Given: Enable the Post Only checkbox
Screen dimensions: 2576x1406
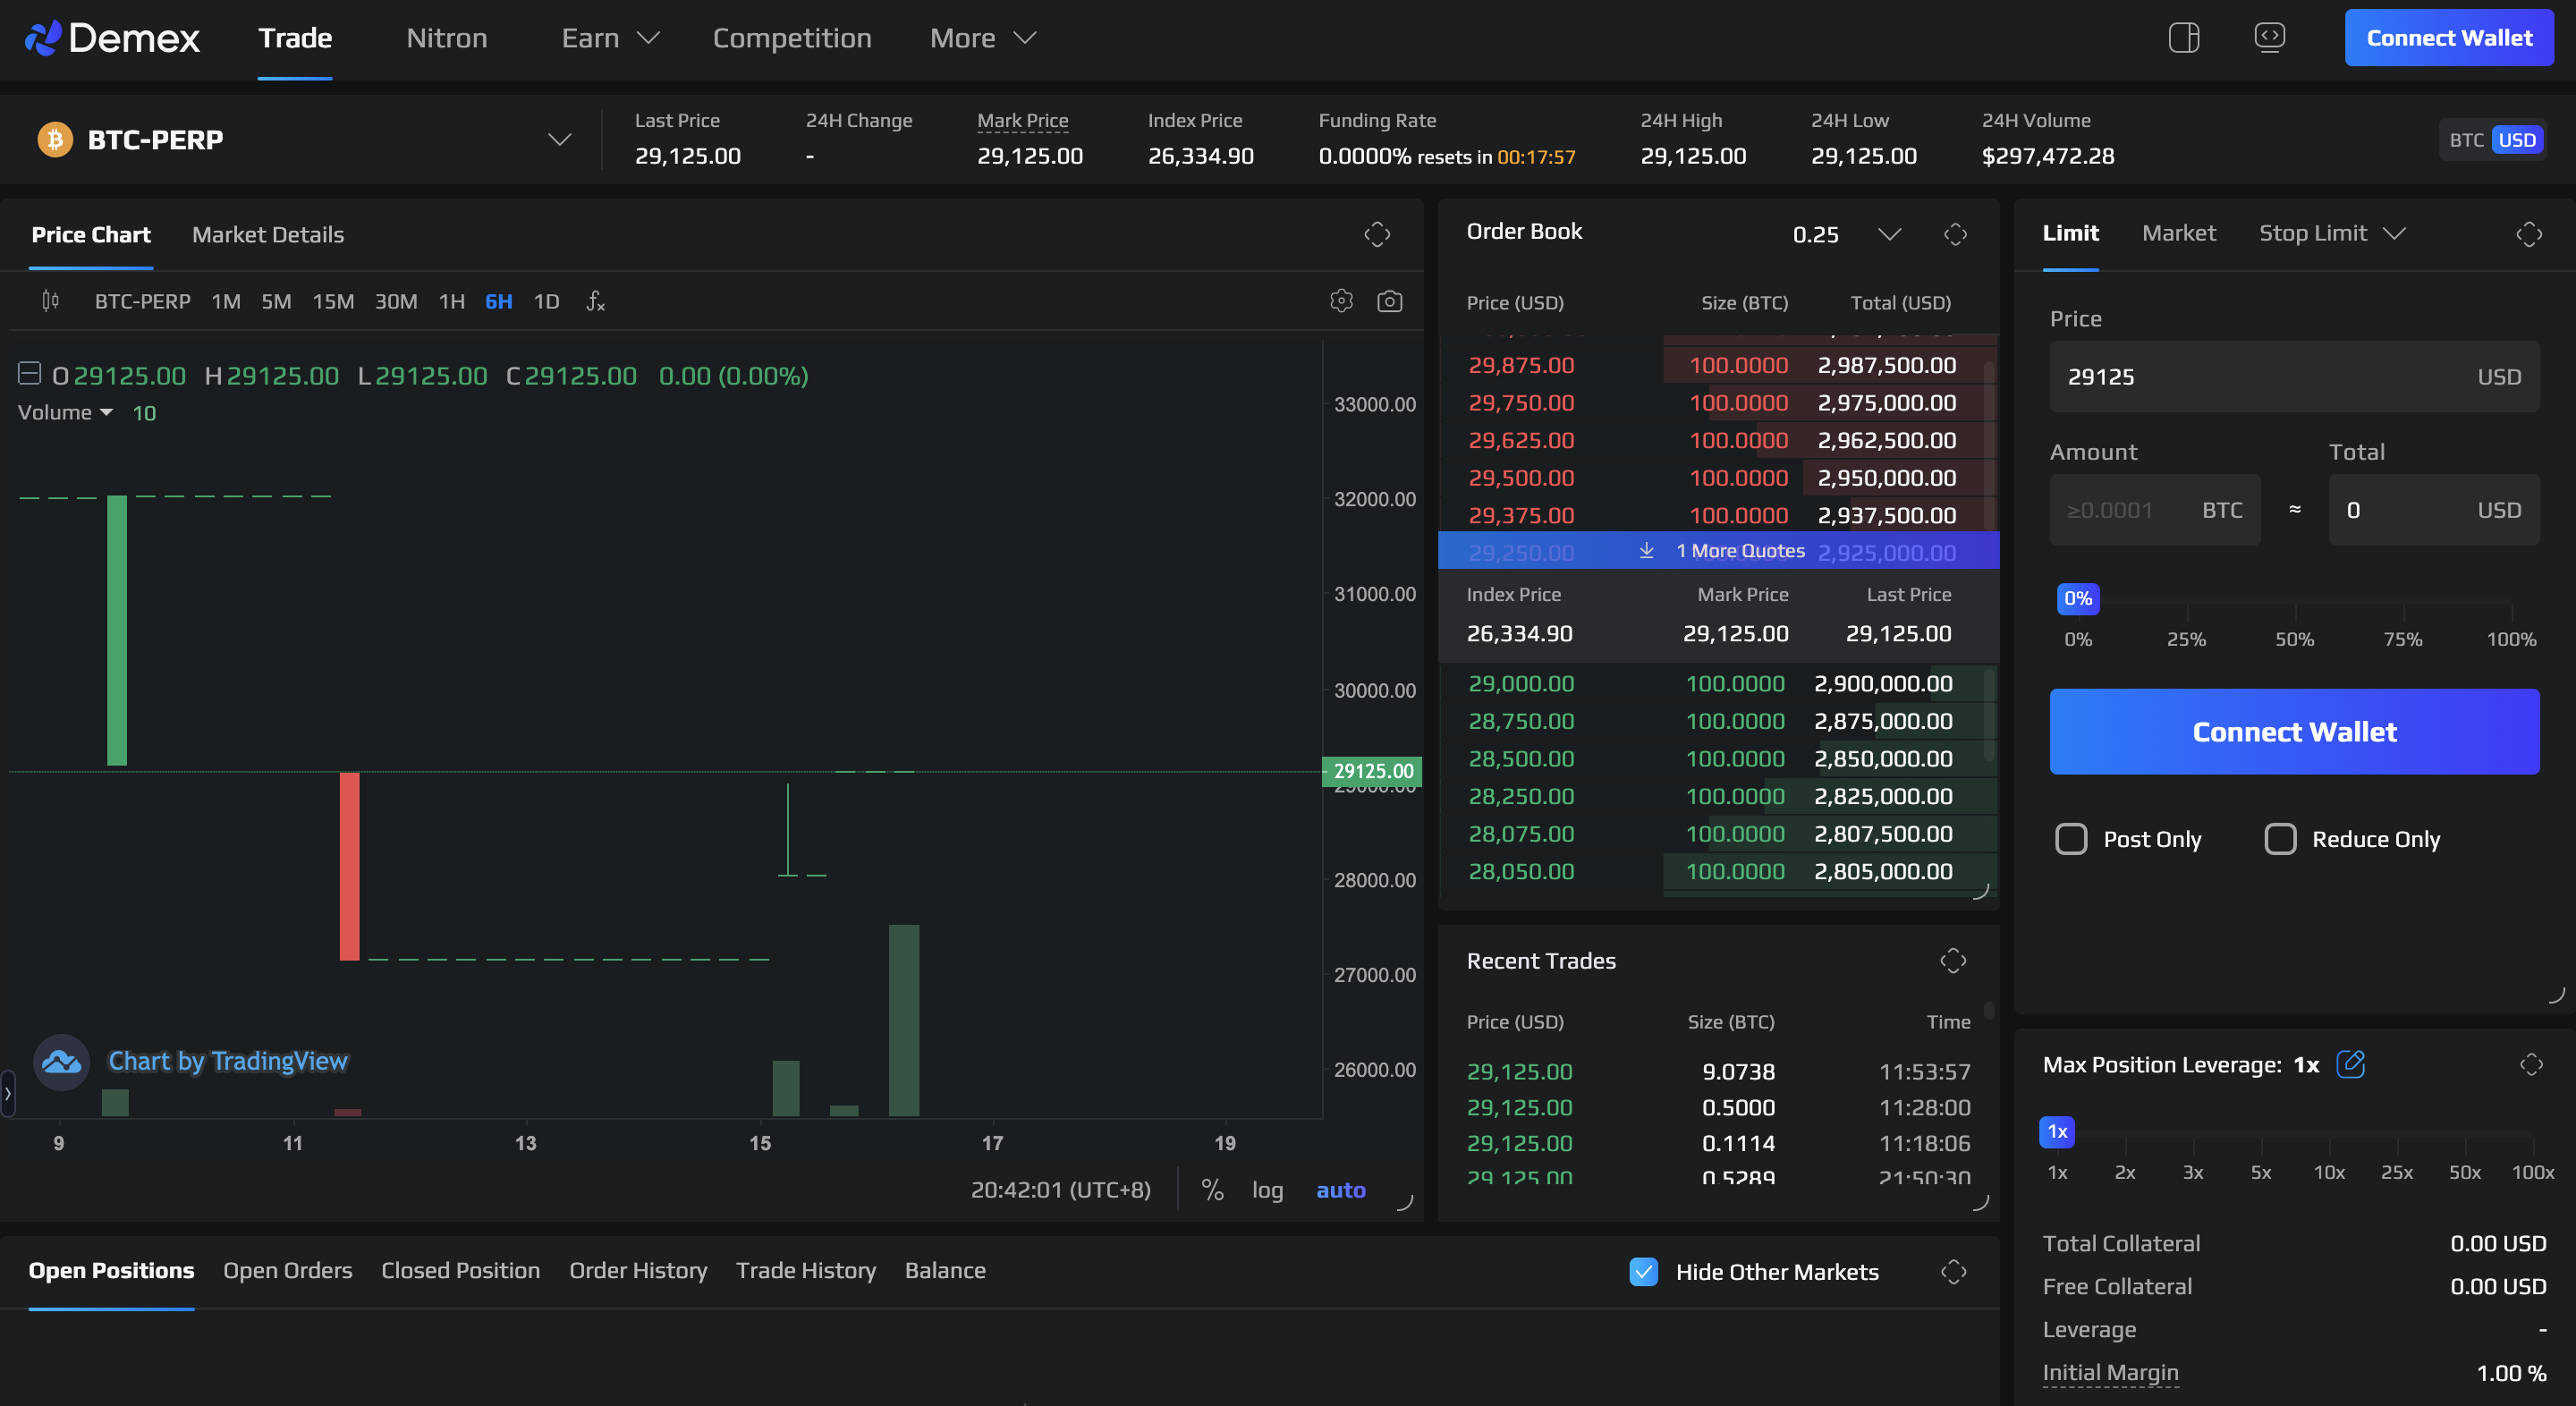Looking at the screenshot, I should [2071, 838].
